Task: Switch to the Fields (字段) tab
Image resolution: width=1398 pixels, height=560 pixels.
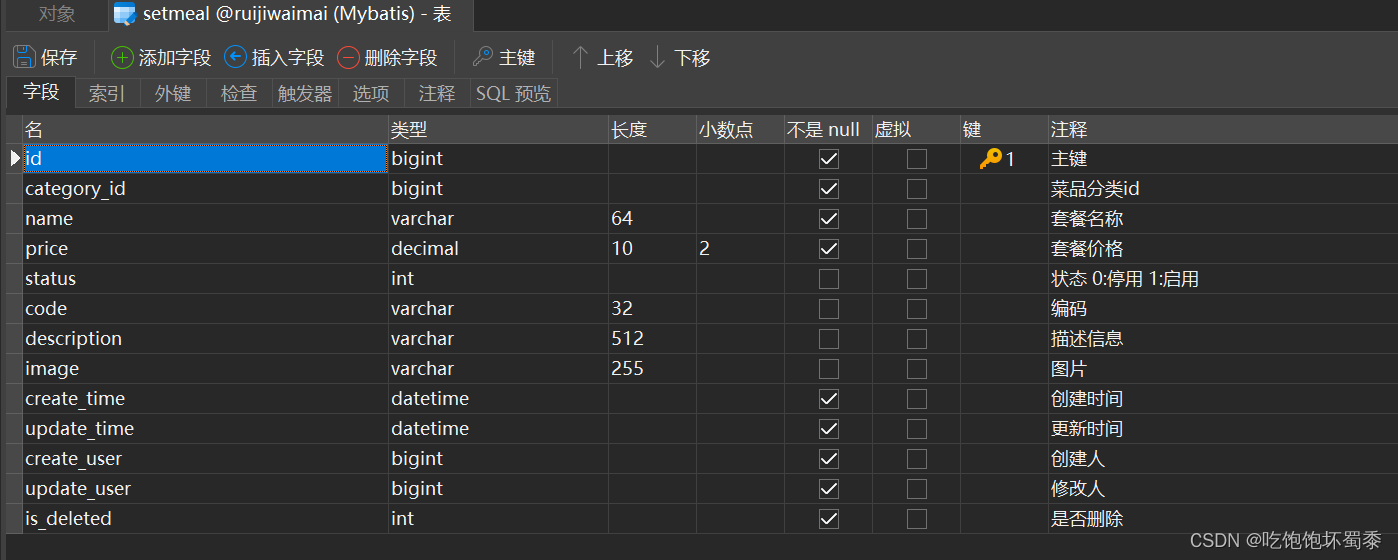Action: click(x=41, y=92)
